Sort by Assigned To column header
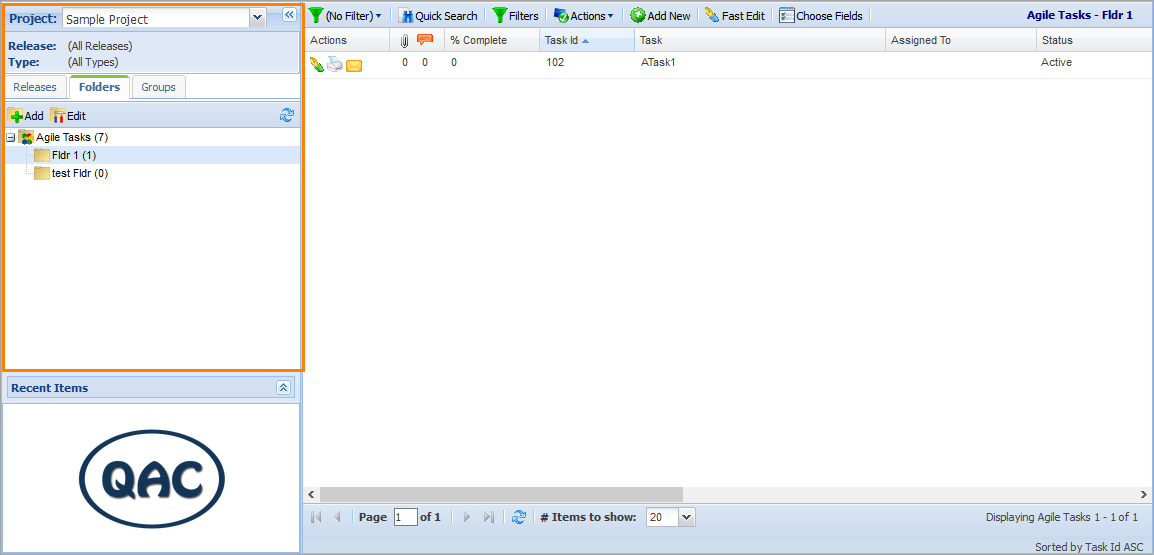 (x=960, y=40)
